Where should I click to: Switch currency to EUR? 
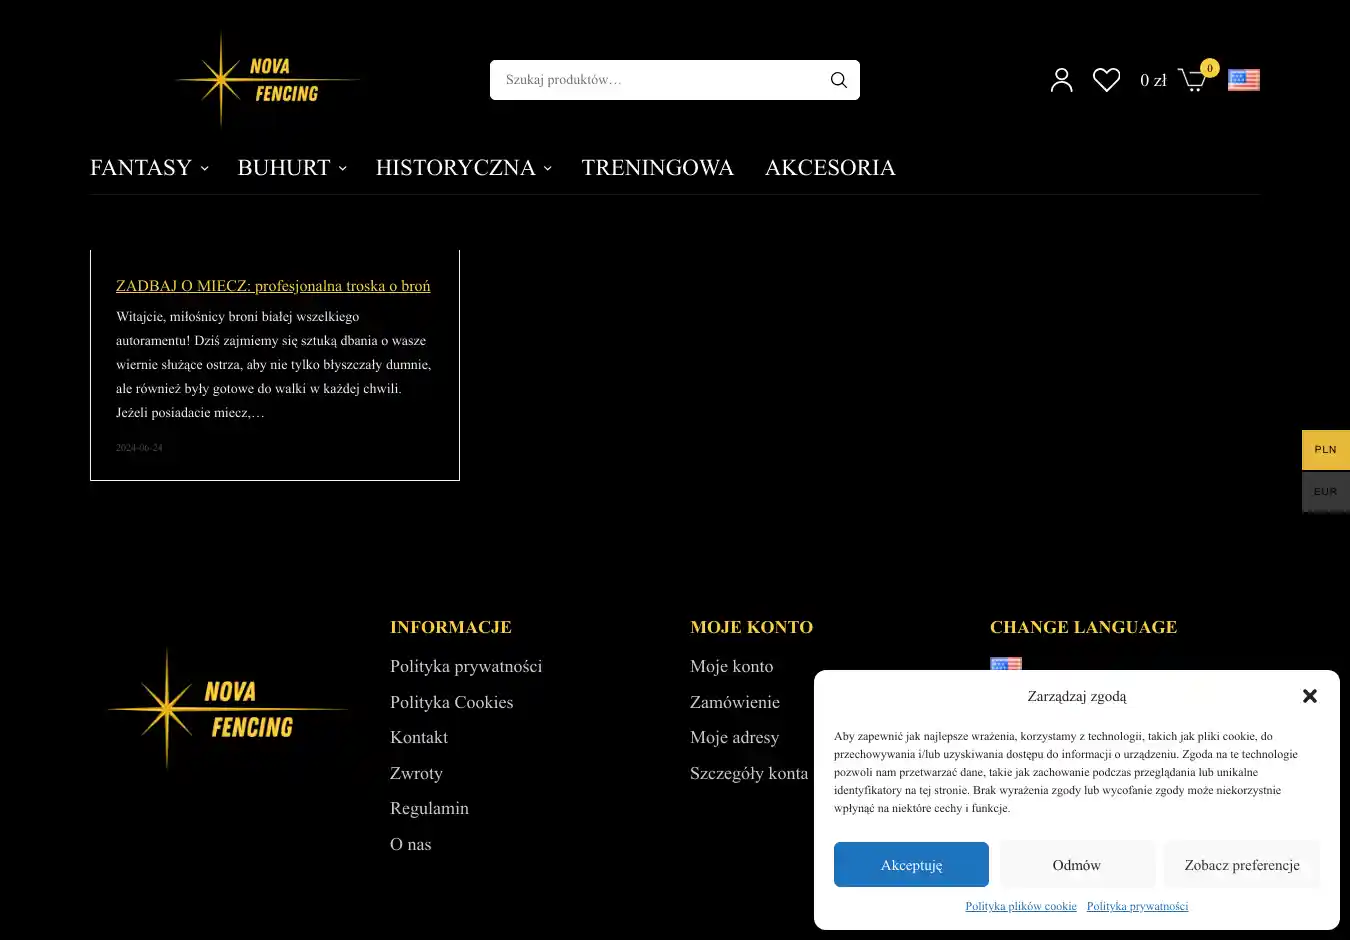coord(1325,492)
